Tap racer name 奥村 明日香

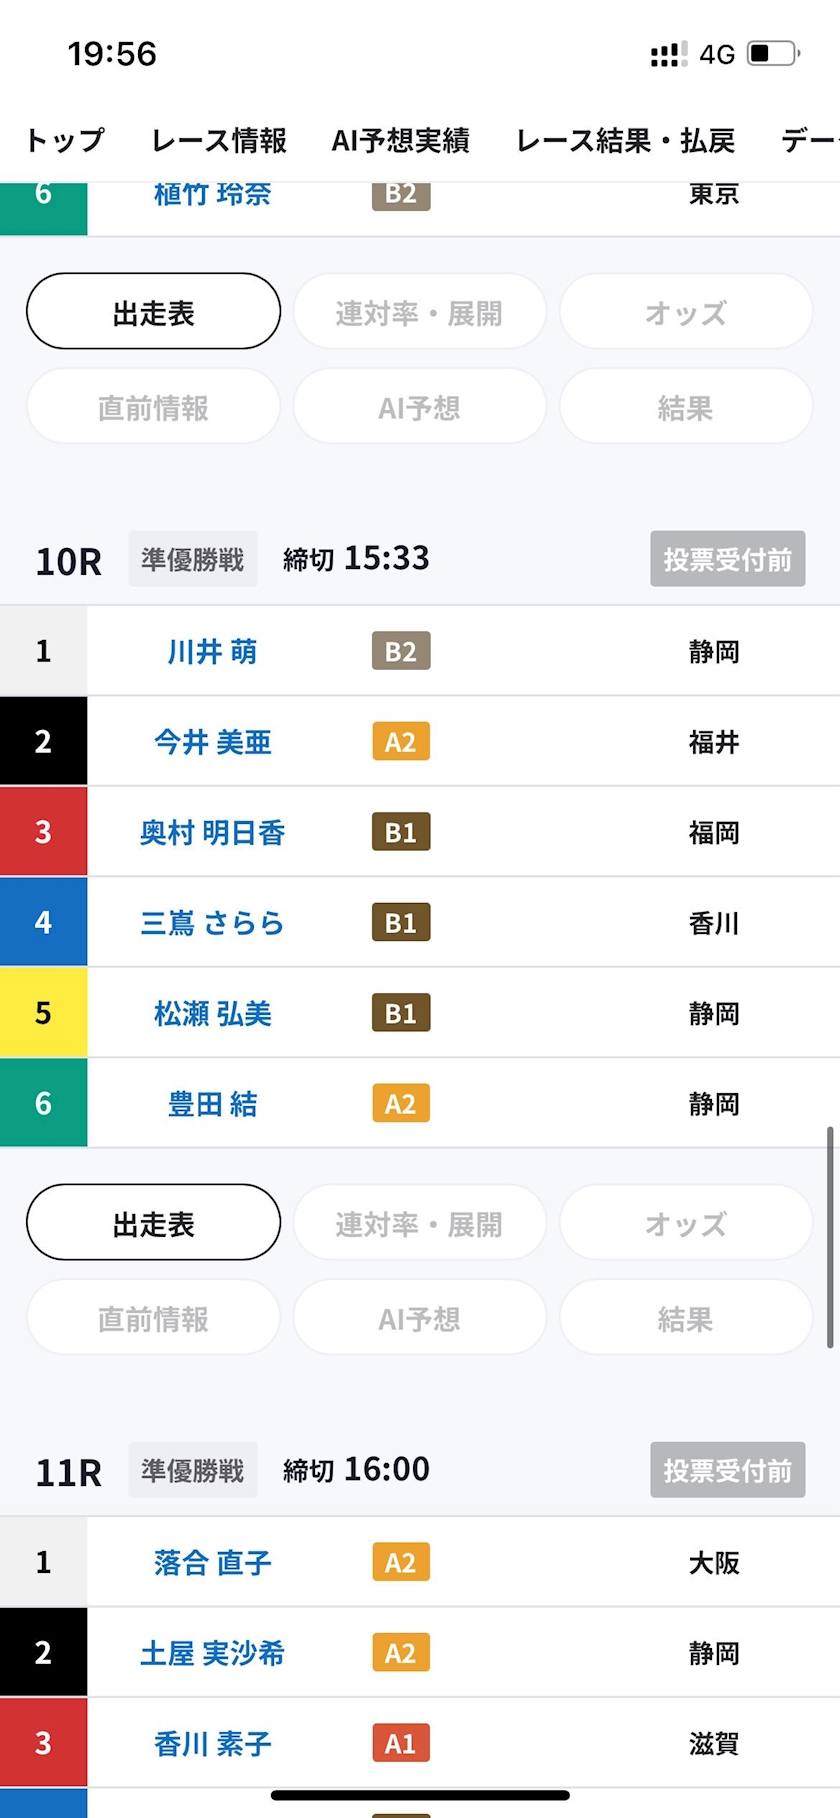[x=212, y=832]
